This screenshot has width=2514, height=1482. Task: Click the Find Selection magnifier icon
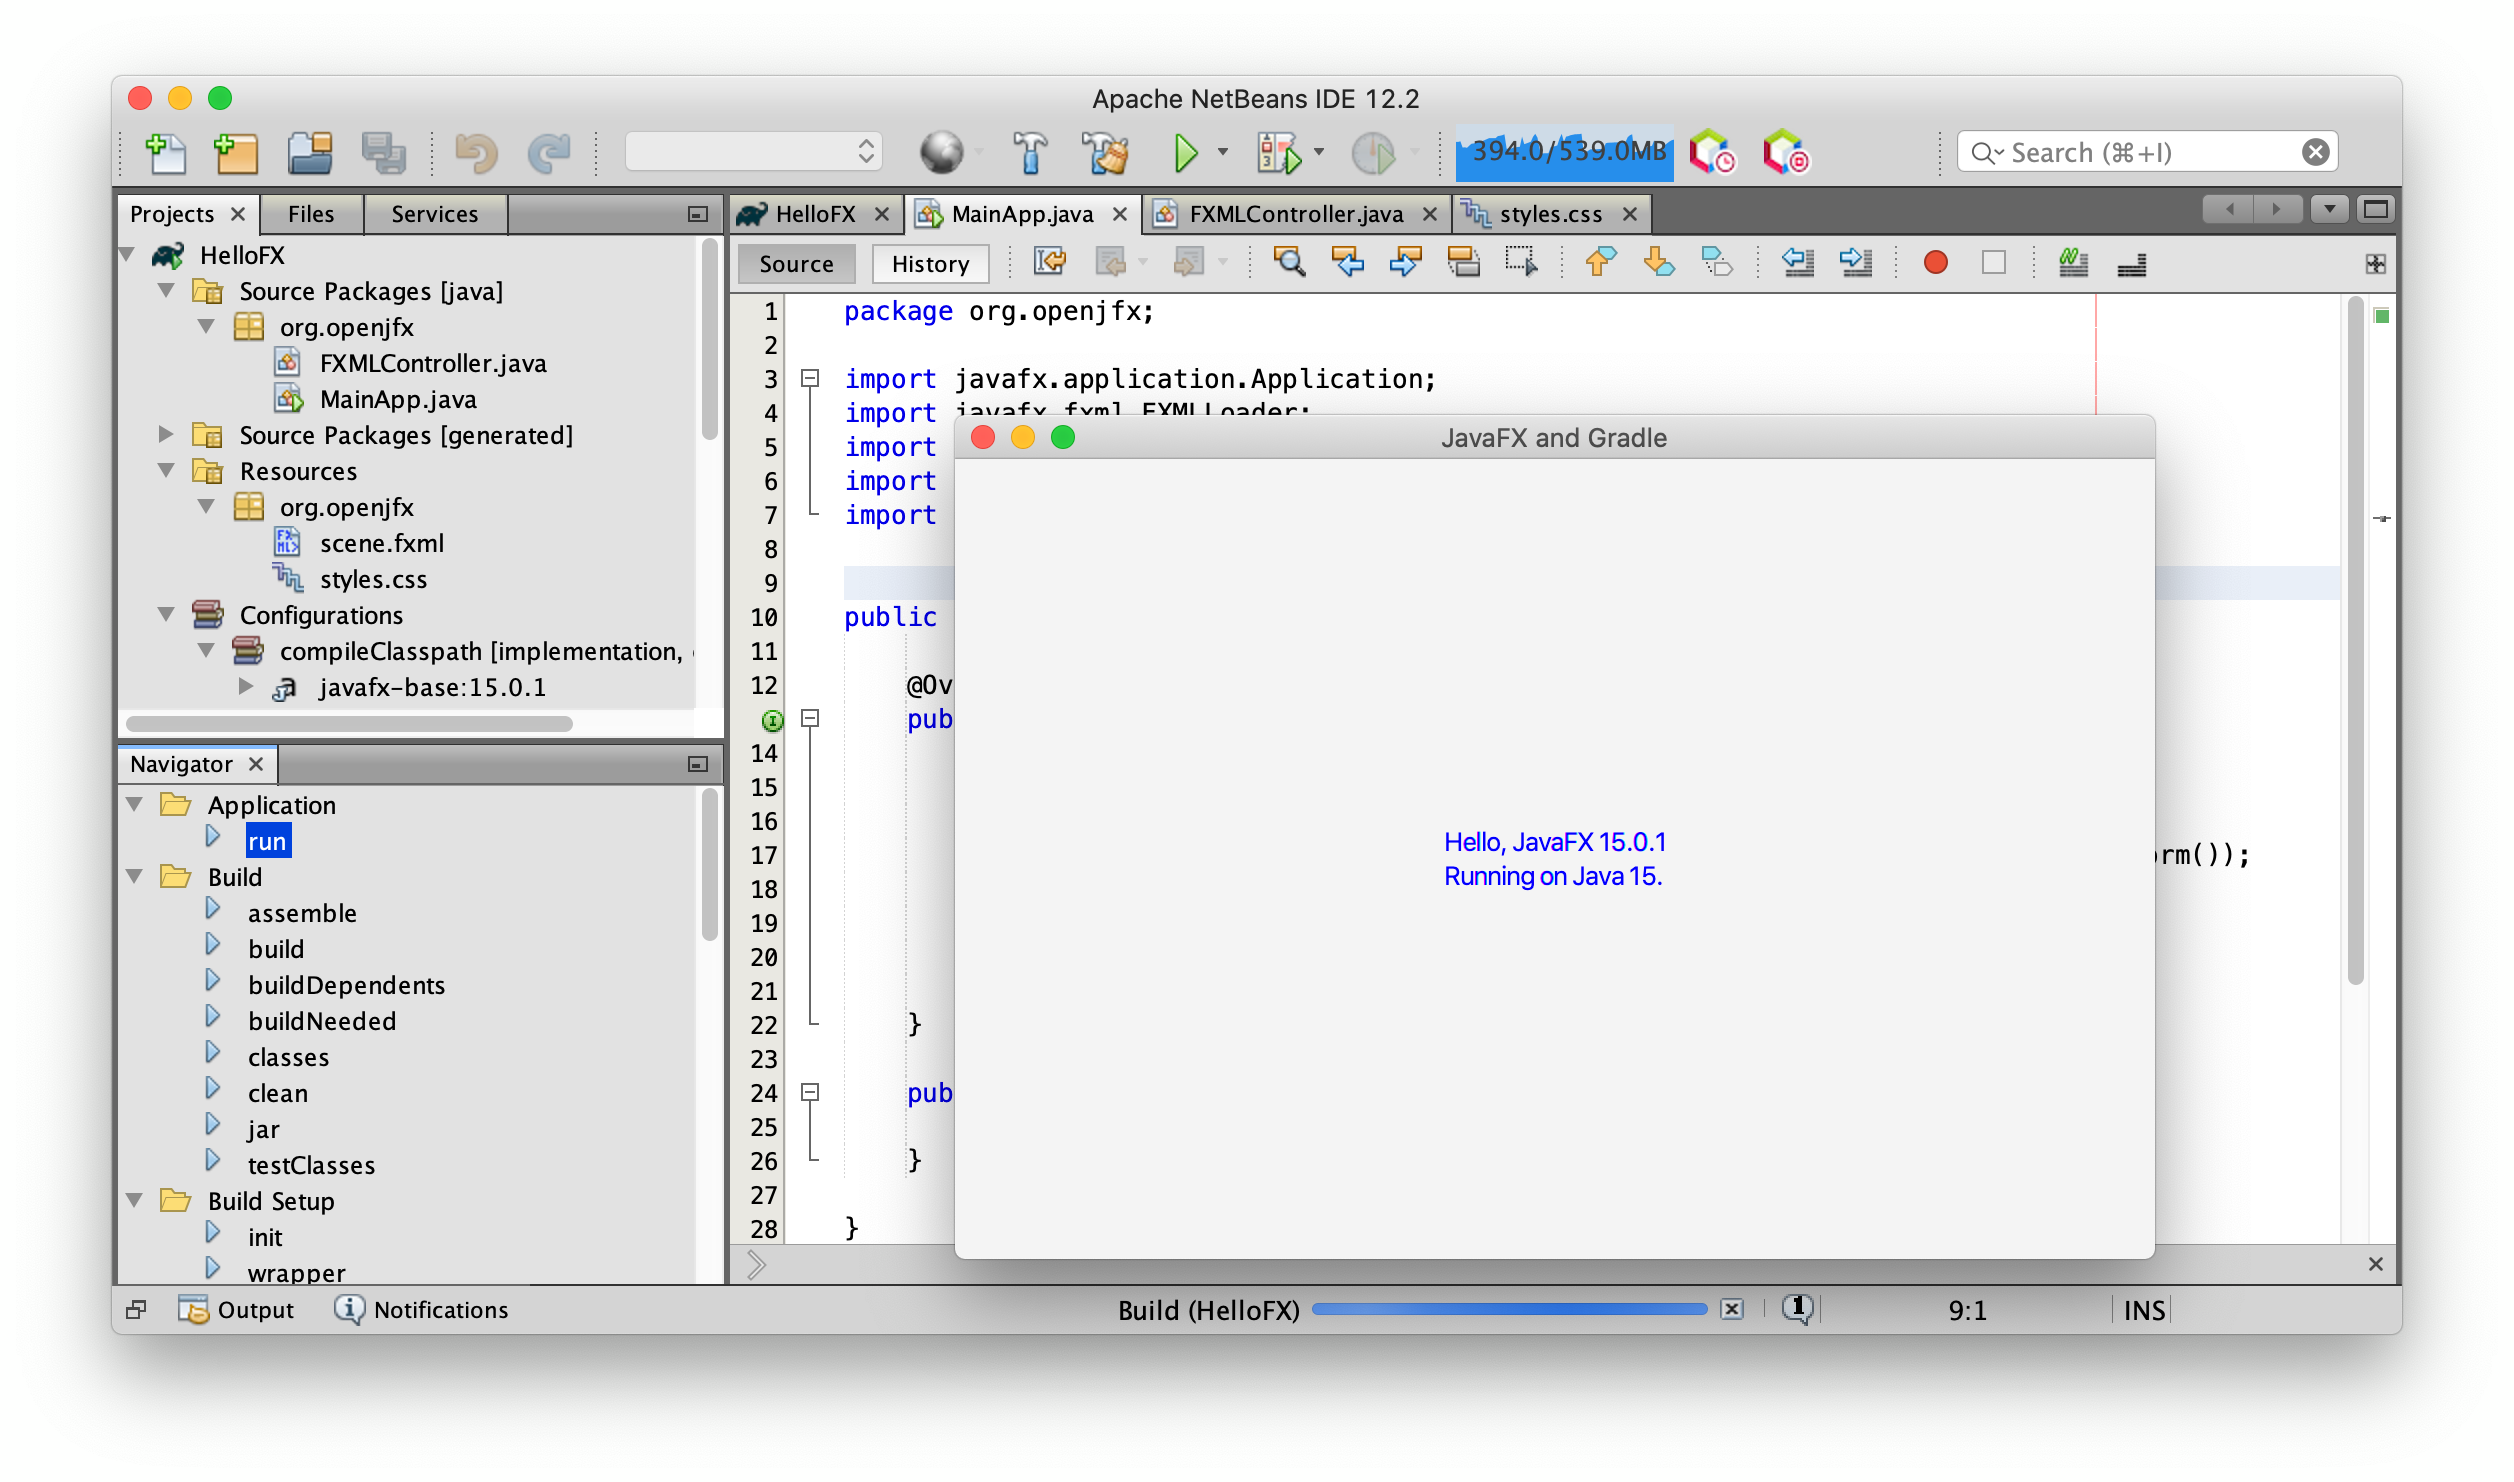point(1289,263)
